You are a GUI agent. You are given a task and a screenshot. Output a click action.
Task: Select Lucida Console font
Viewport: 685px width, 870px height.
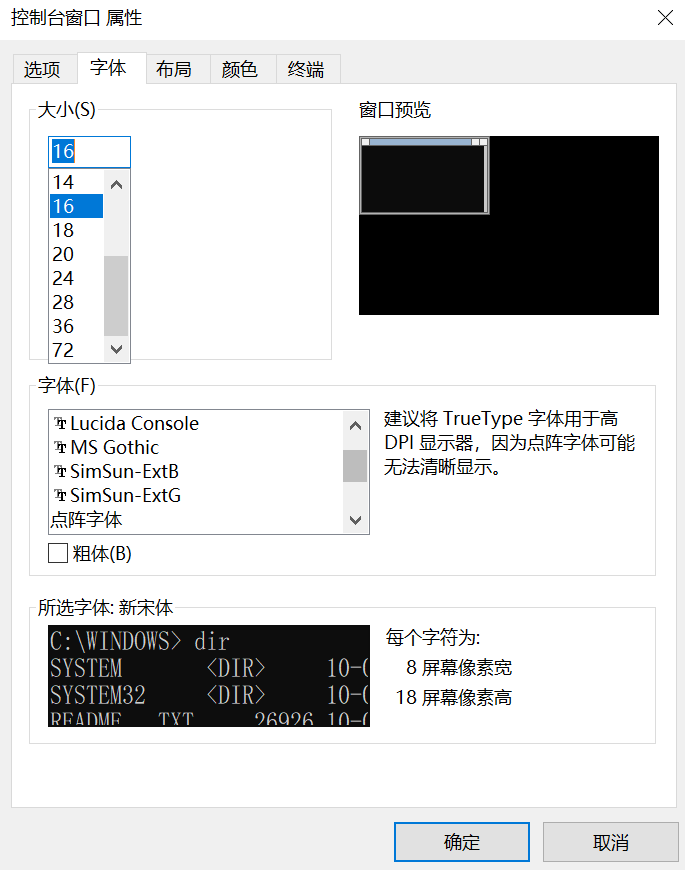click(x=195, y=423)
